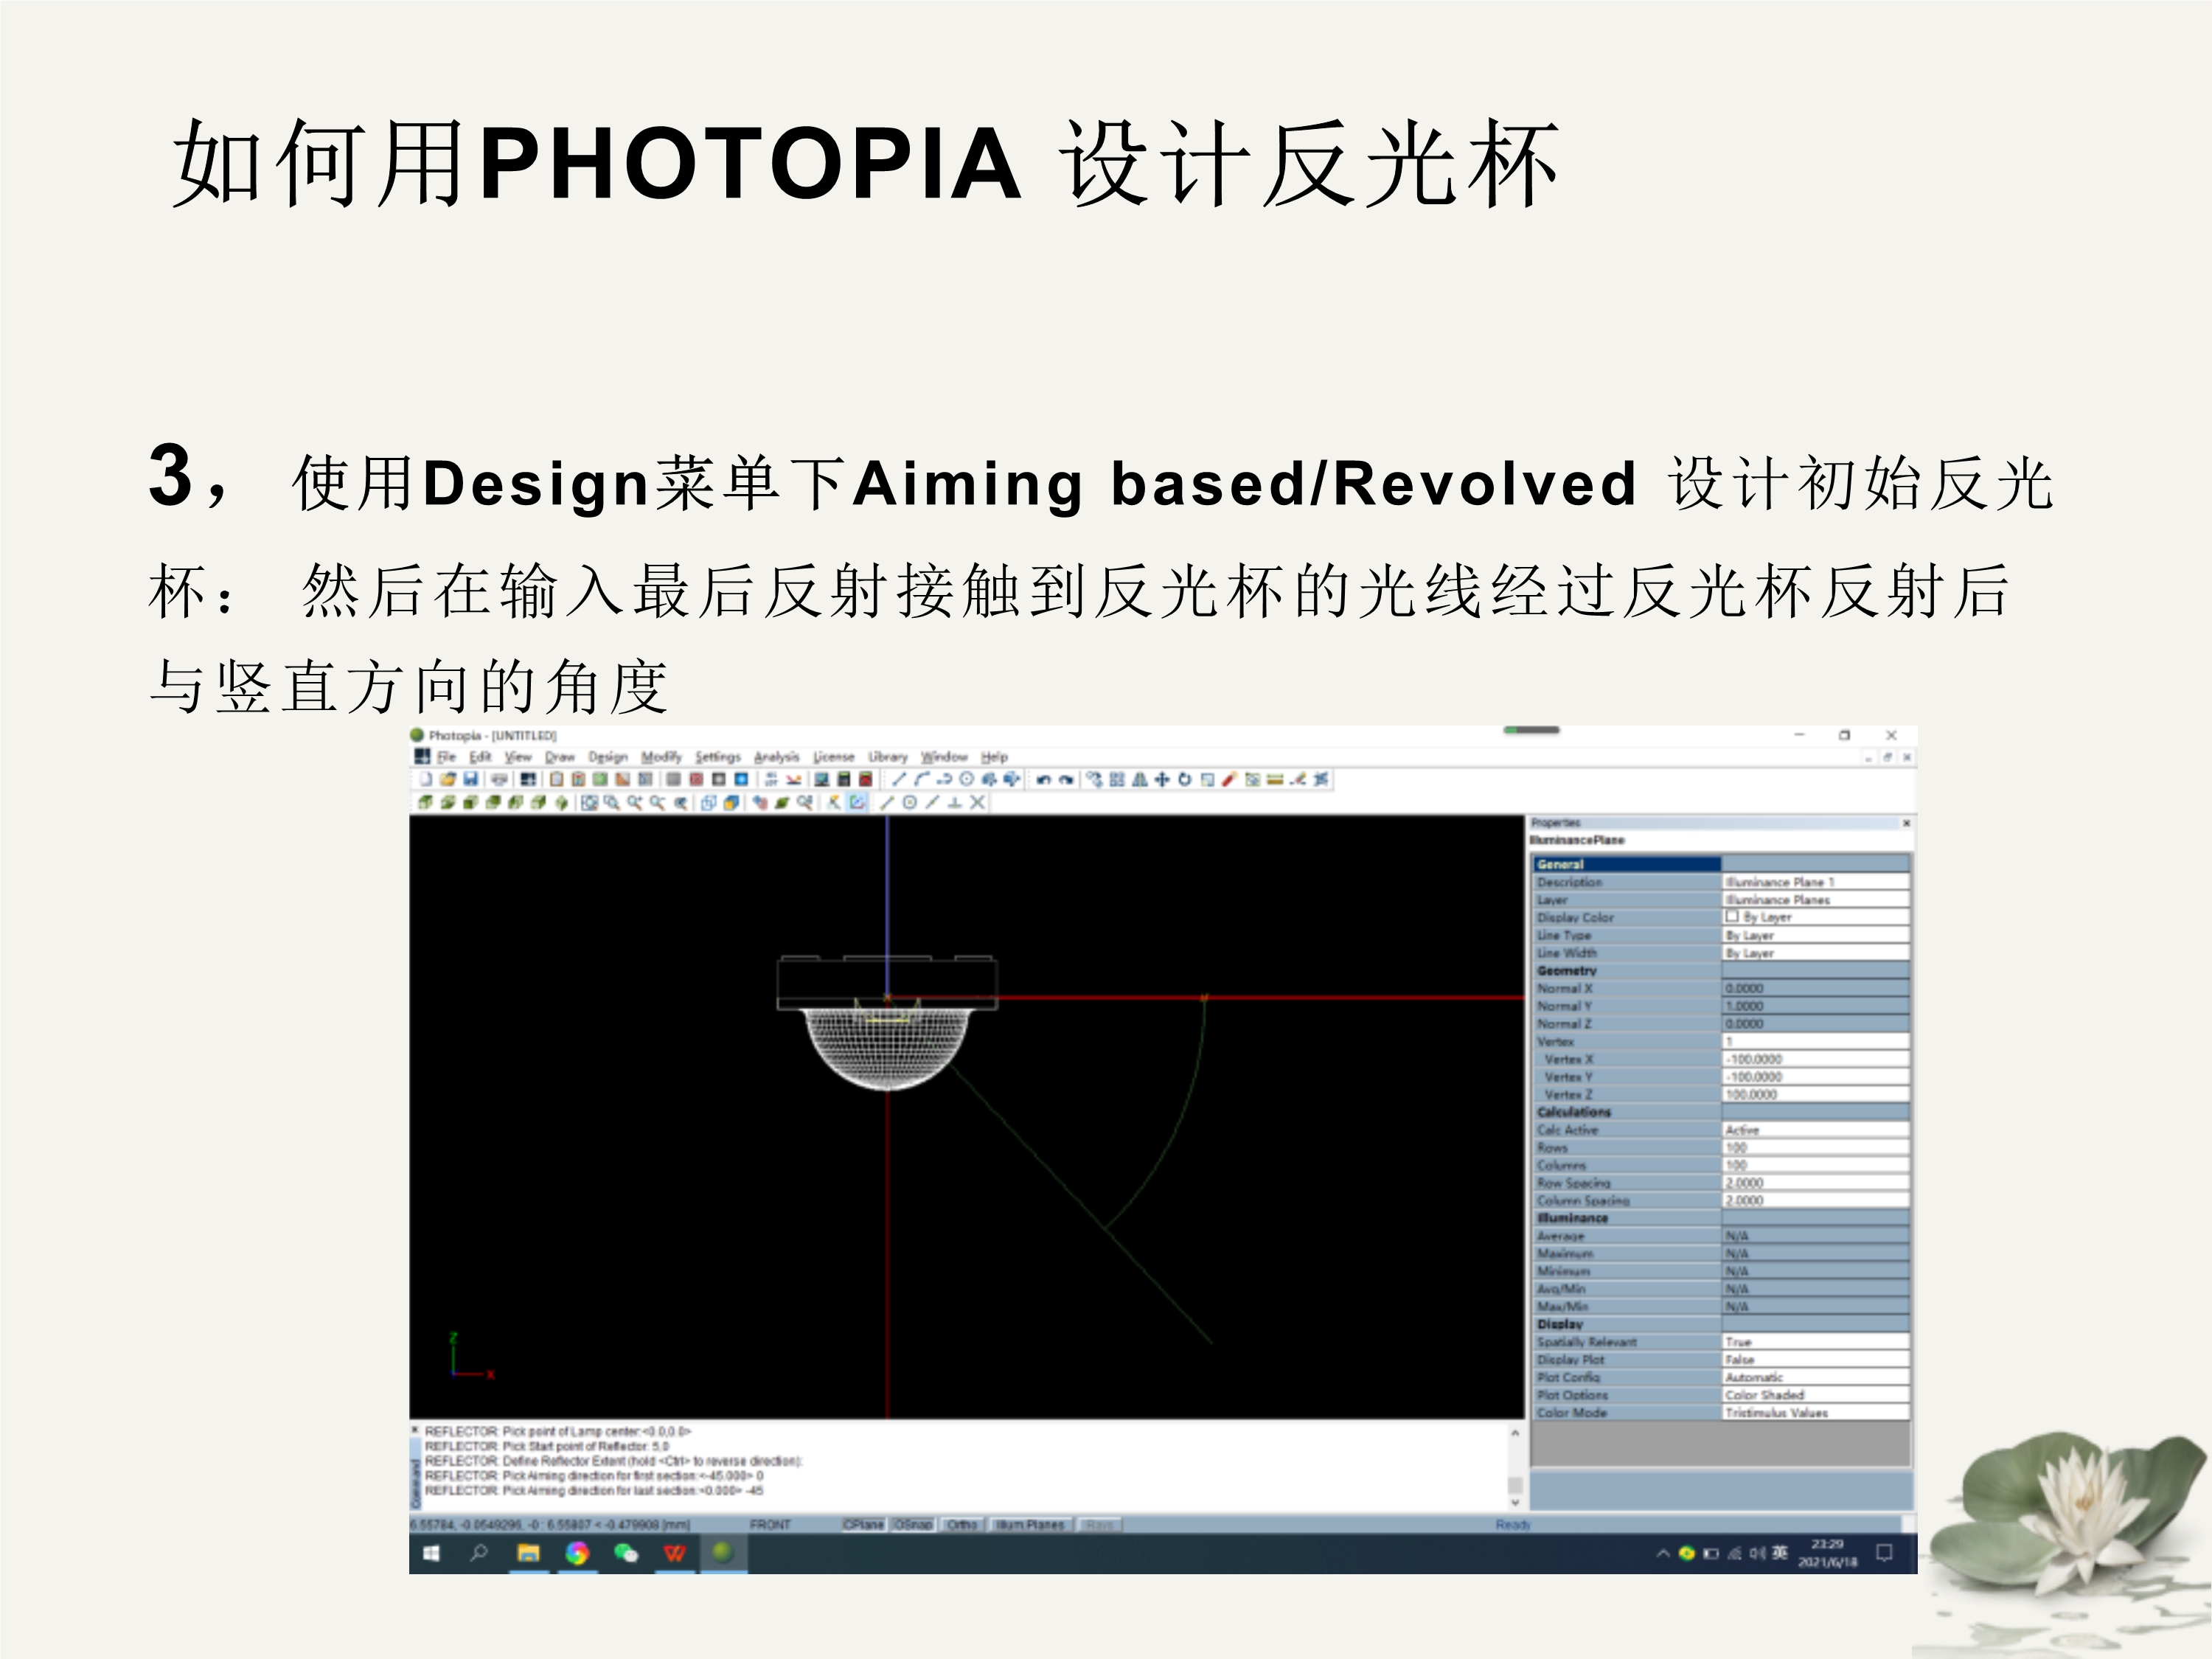The height and width of the screenshot is (1659, 2212).
Task: Open the Analysis menu
Action: [776, 757]
